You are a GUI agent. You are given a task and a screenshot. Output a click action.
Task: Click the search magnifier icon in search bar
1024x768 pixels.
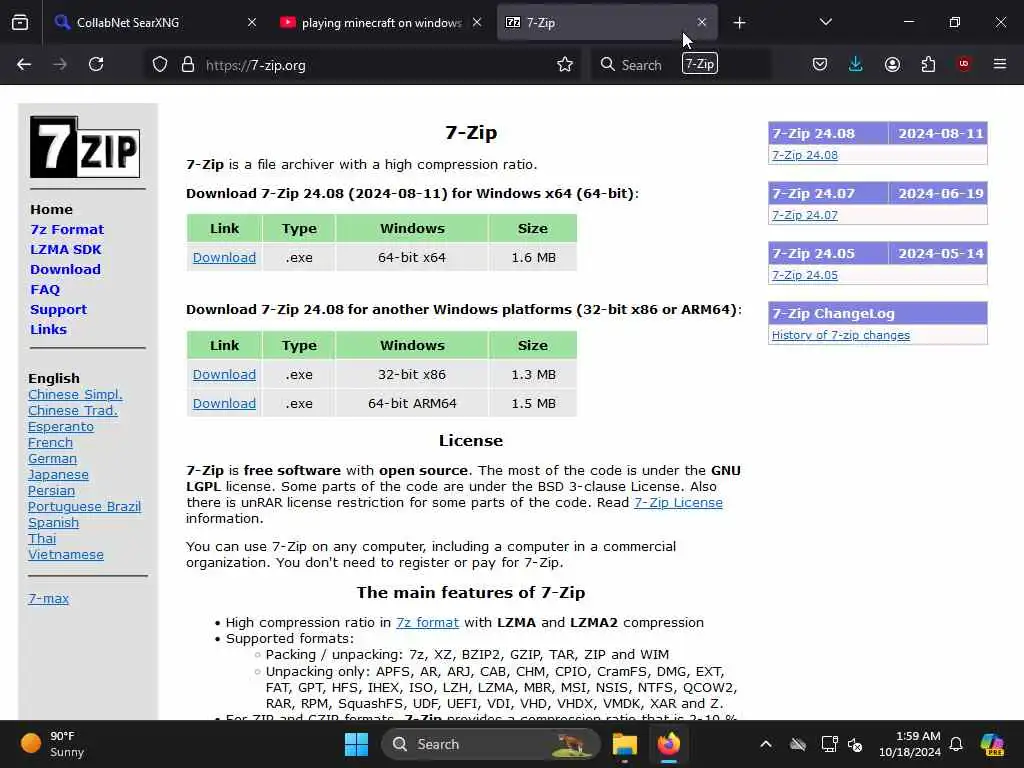(x=607, y=65)
